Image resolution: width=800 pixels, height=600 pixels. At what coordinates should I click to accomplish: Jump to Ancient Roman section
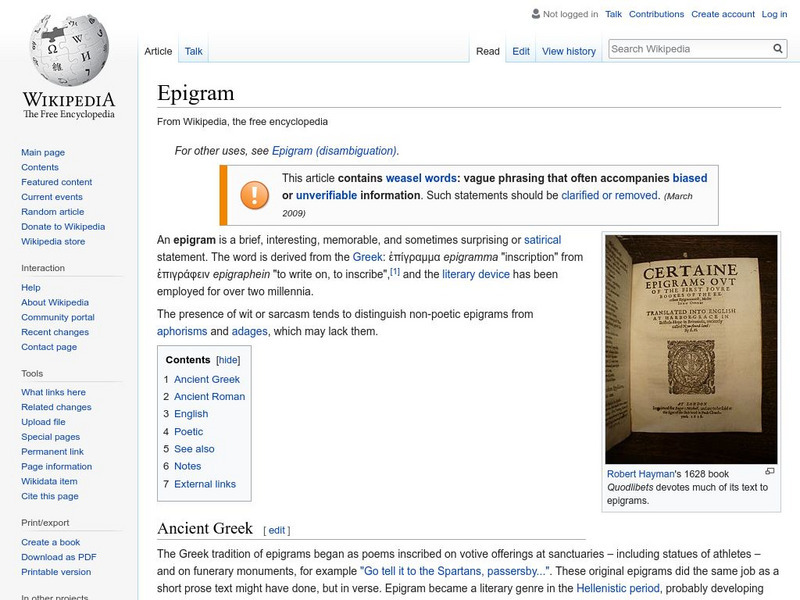pos(209,396)
